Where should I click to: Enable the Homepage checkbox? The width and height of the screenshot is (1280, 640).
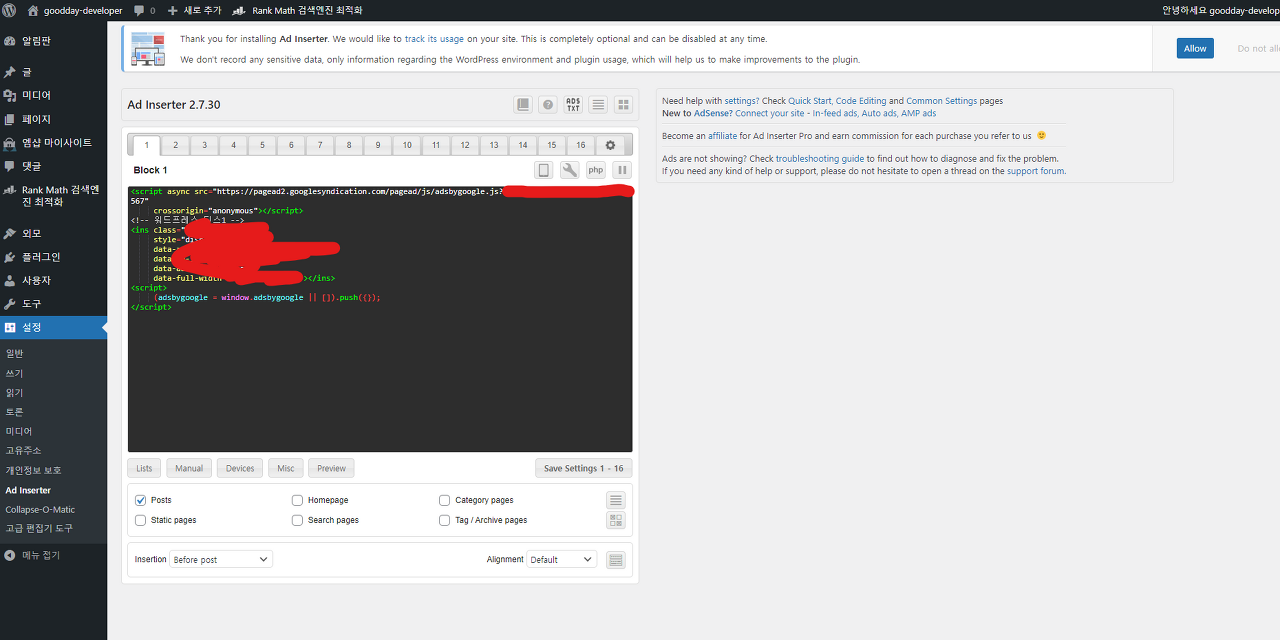297,500
